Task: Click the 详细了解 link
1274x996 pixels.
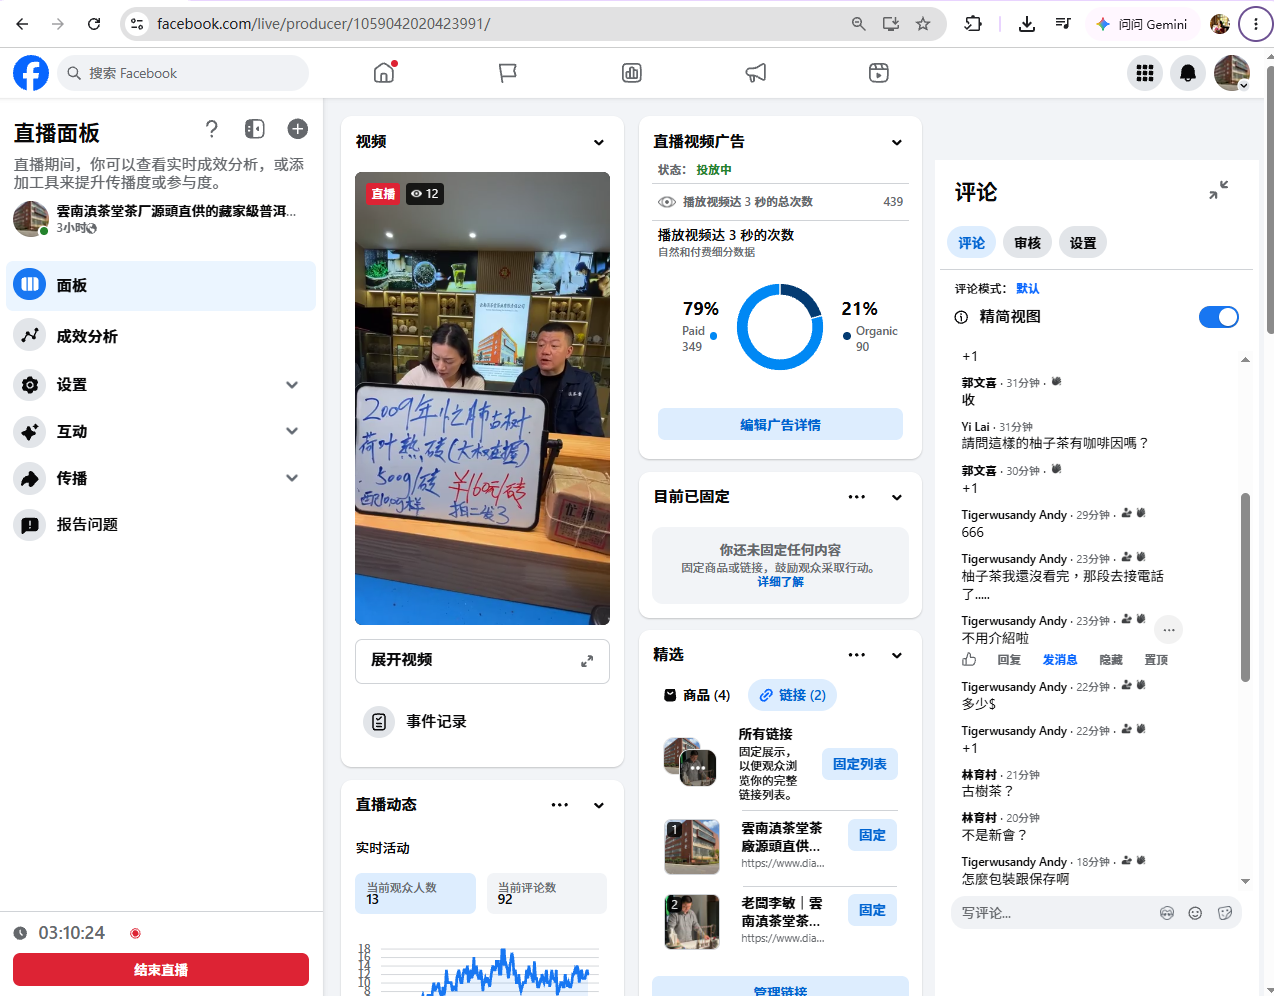Action: [780, 582]
